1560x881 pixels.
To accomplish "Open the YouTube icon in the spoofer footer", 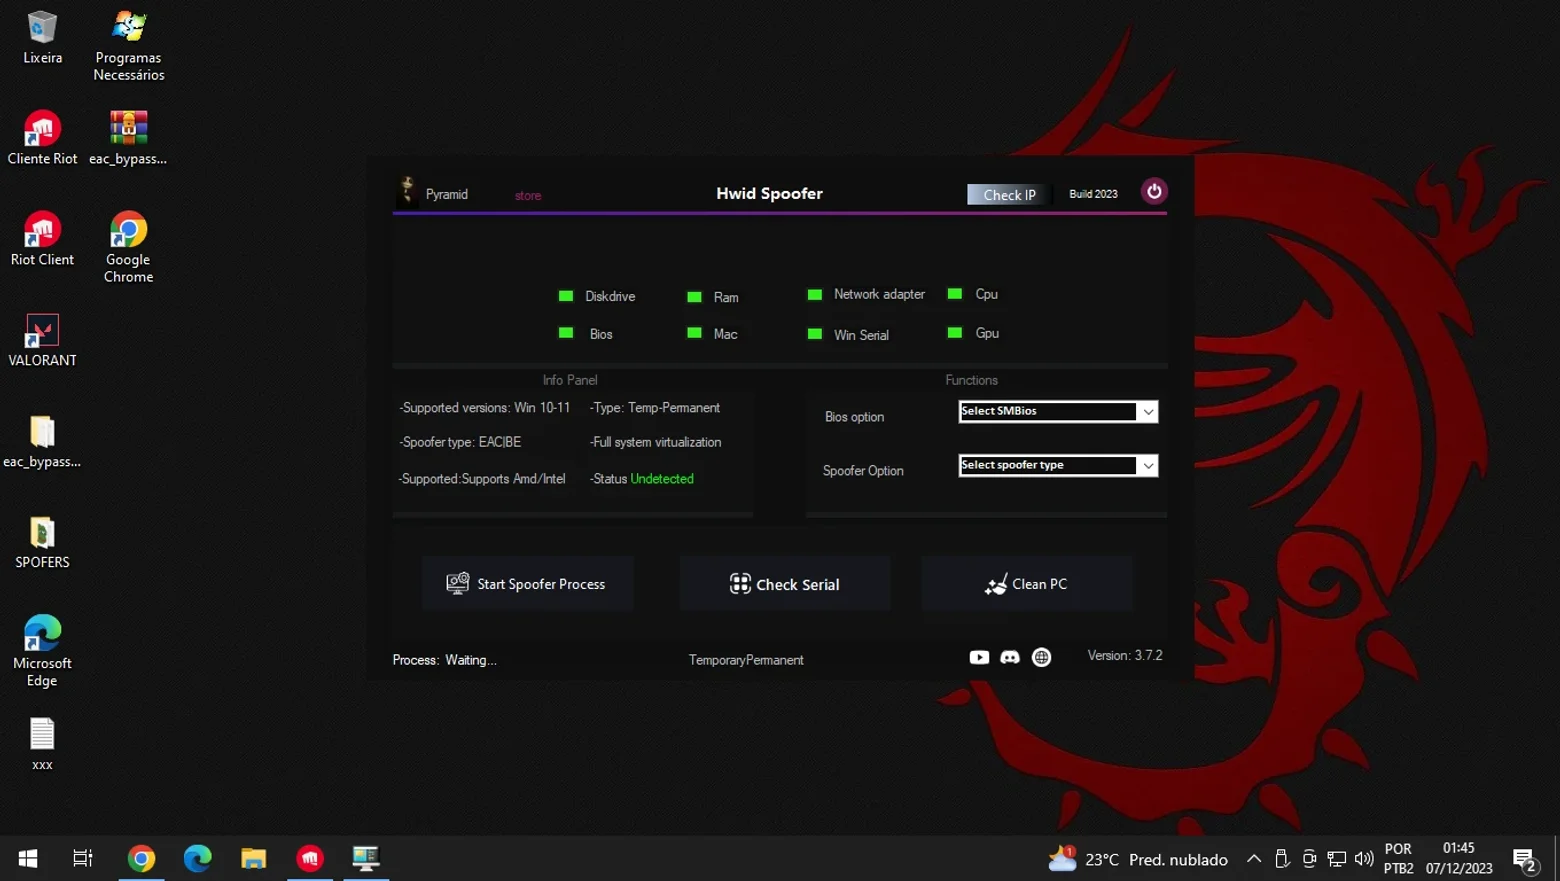I will click(x=979, y=657).
